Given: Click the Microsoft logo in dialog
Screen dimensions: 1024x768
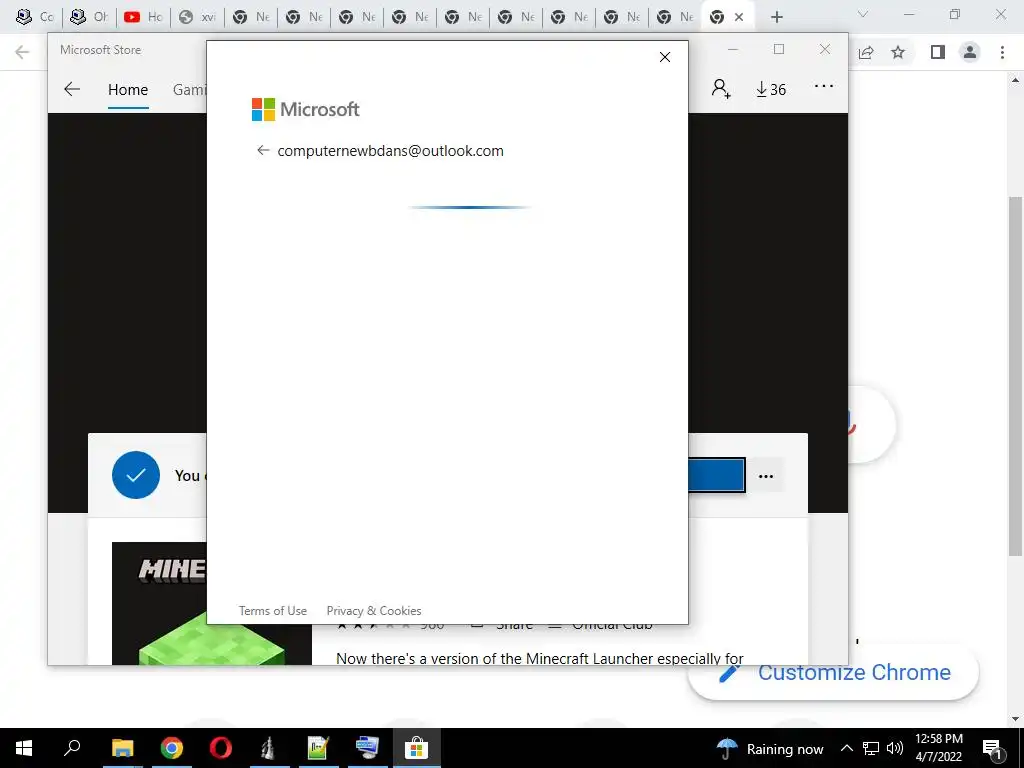Looking at the screenshot, I should pyautogui.click(x=306, y=109).
